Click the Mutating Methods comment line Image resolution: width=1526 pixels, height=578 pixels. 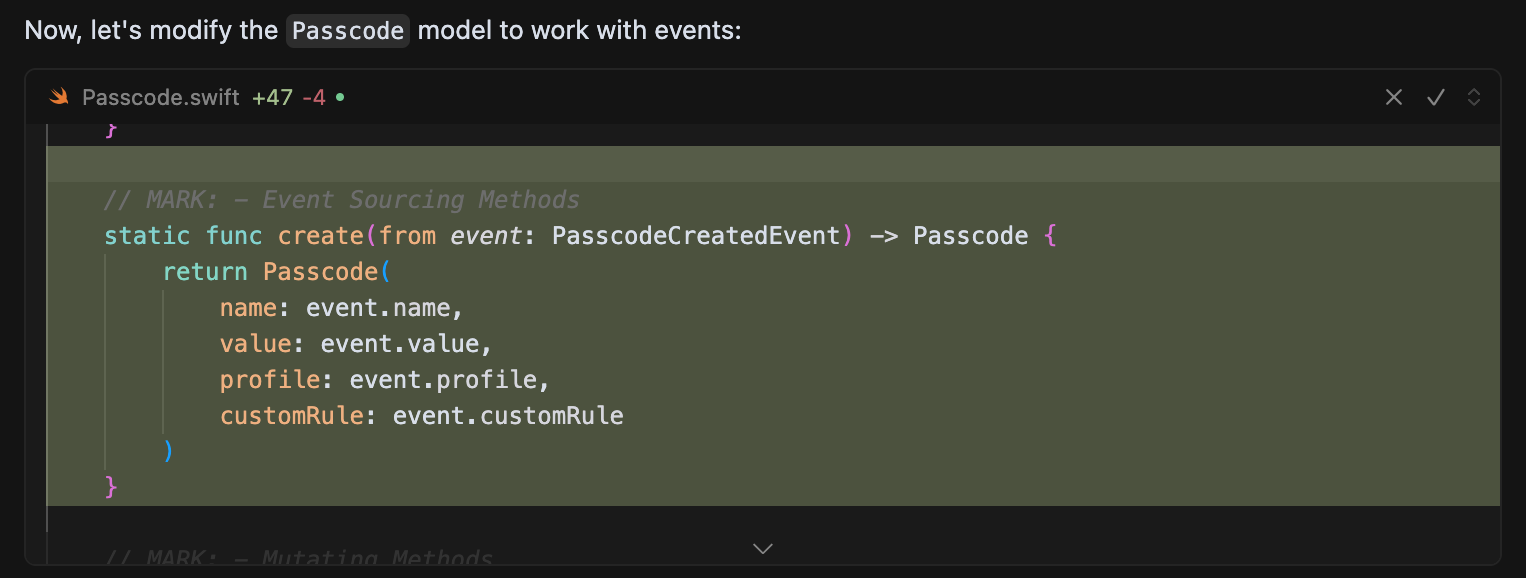click(x=298, y=558)
